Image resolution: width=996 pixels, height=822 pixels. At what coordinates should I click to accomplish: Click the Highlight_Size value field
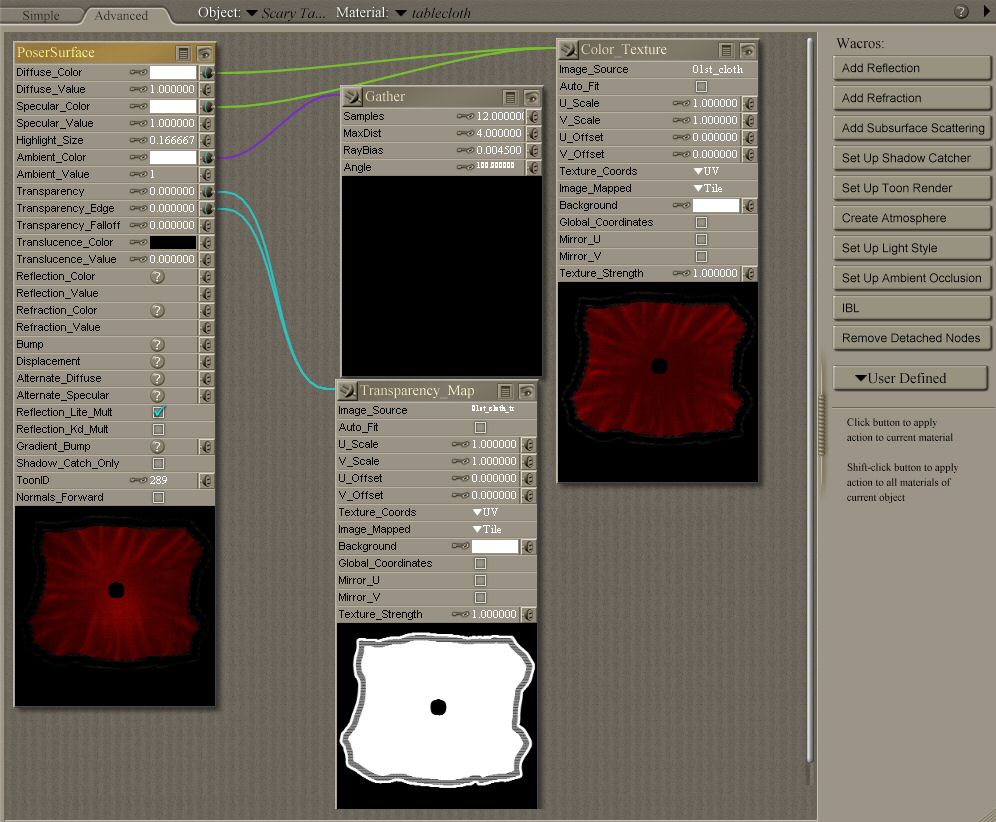(x=172, y=140)
